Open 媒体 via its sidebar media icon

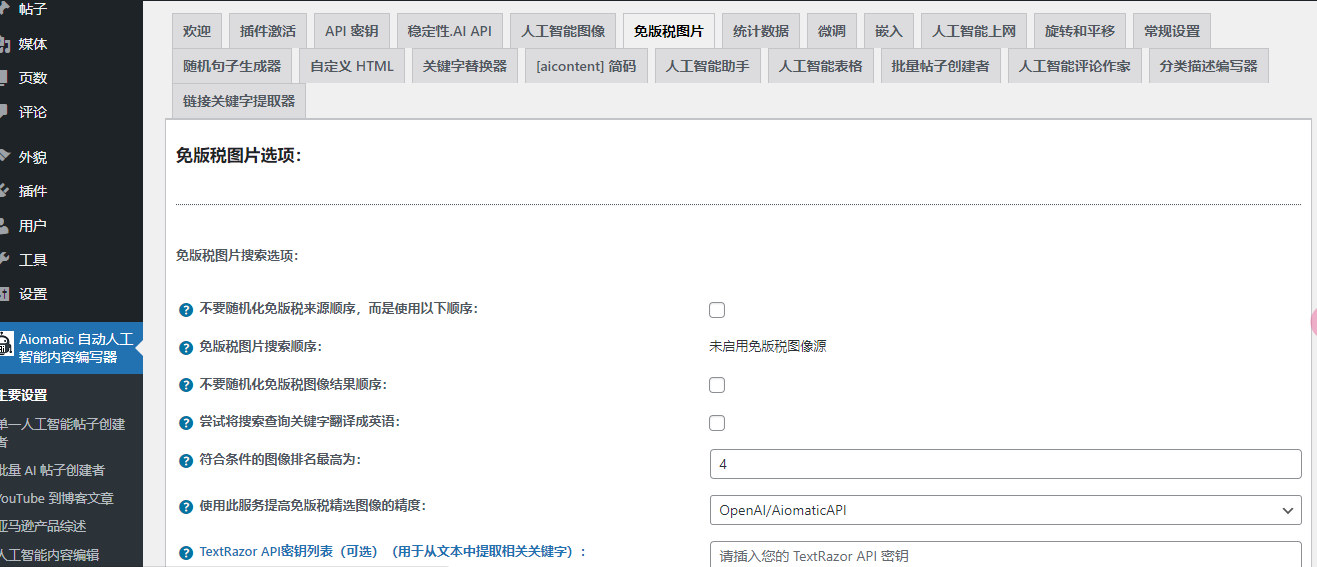pos(5,44)
